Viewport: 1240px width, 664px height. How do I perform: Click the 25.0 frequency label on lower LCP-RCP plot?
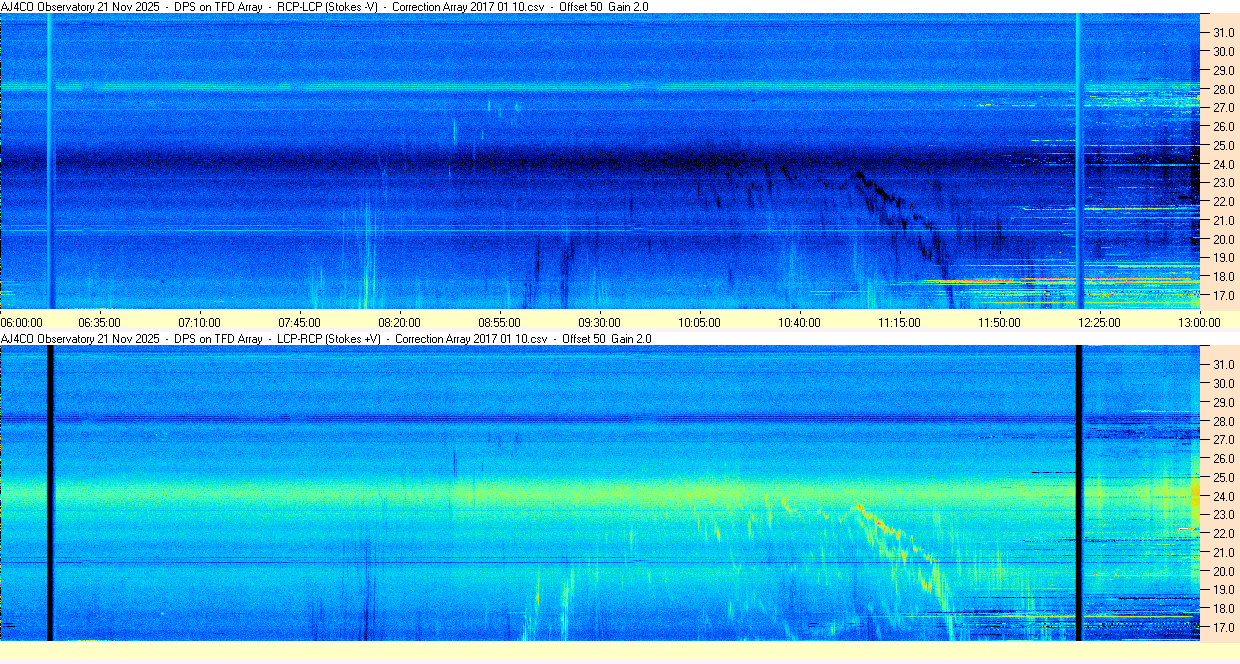pyautogui.click(x=1224, y=477)
